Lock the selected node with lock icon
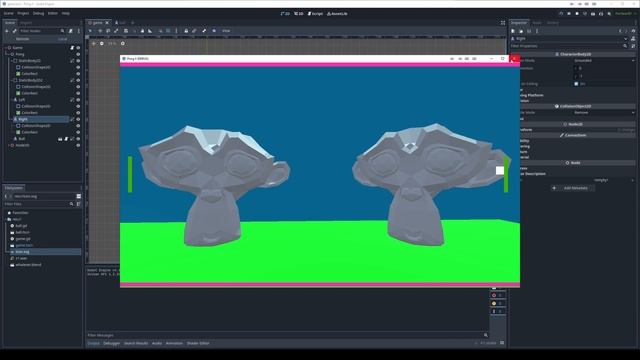Screen dimensions: 640x360 [186, 31]
